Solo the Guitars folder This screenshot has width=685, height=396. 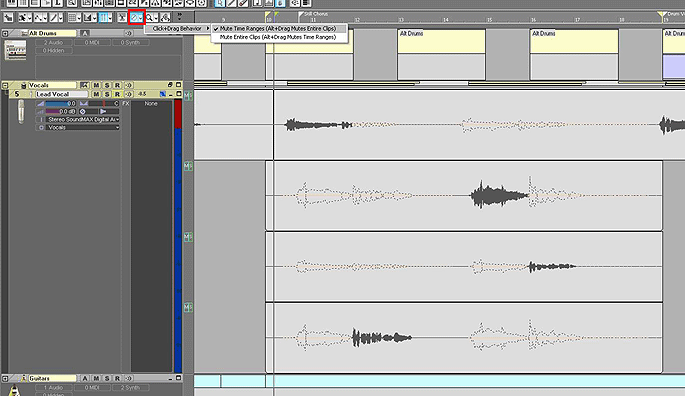(x=107, y=379)
